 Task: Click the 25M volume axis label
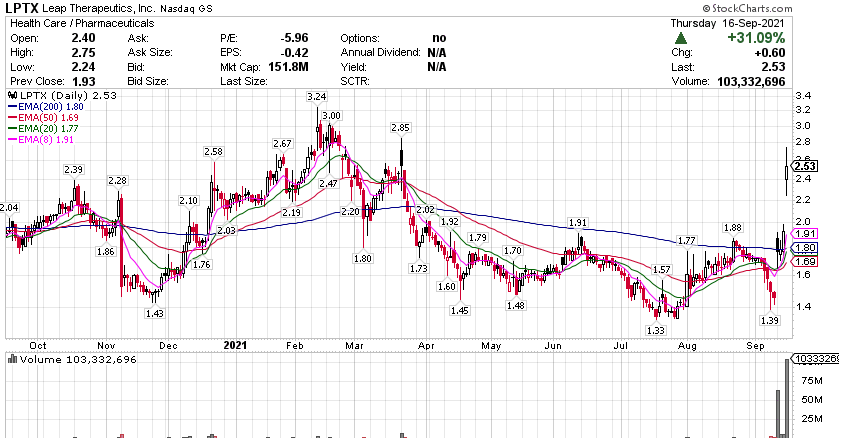point(812,418)
